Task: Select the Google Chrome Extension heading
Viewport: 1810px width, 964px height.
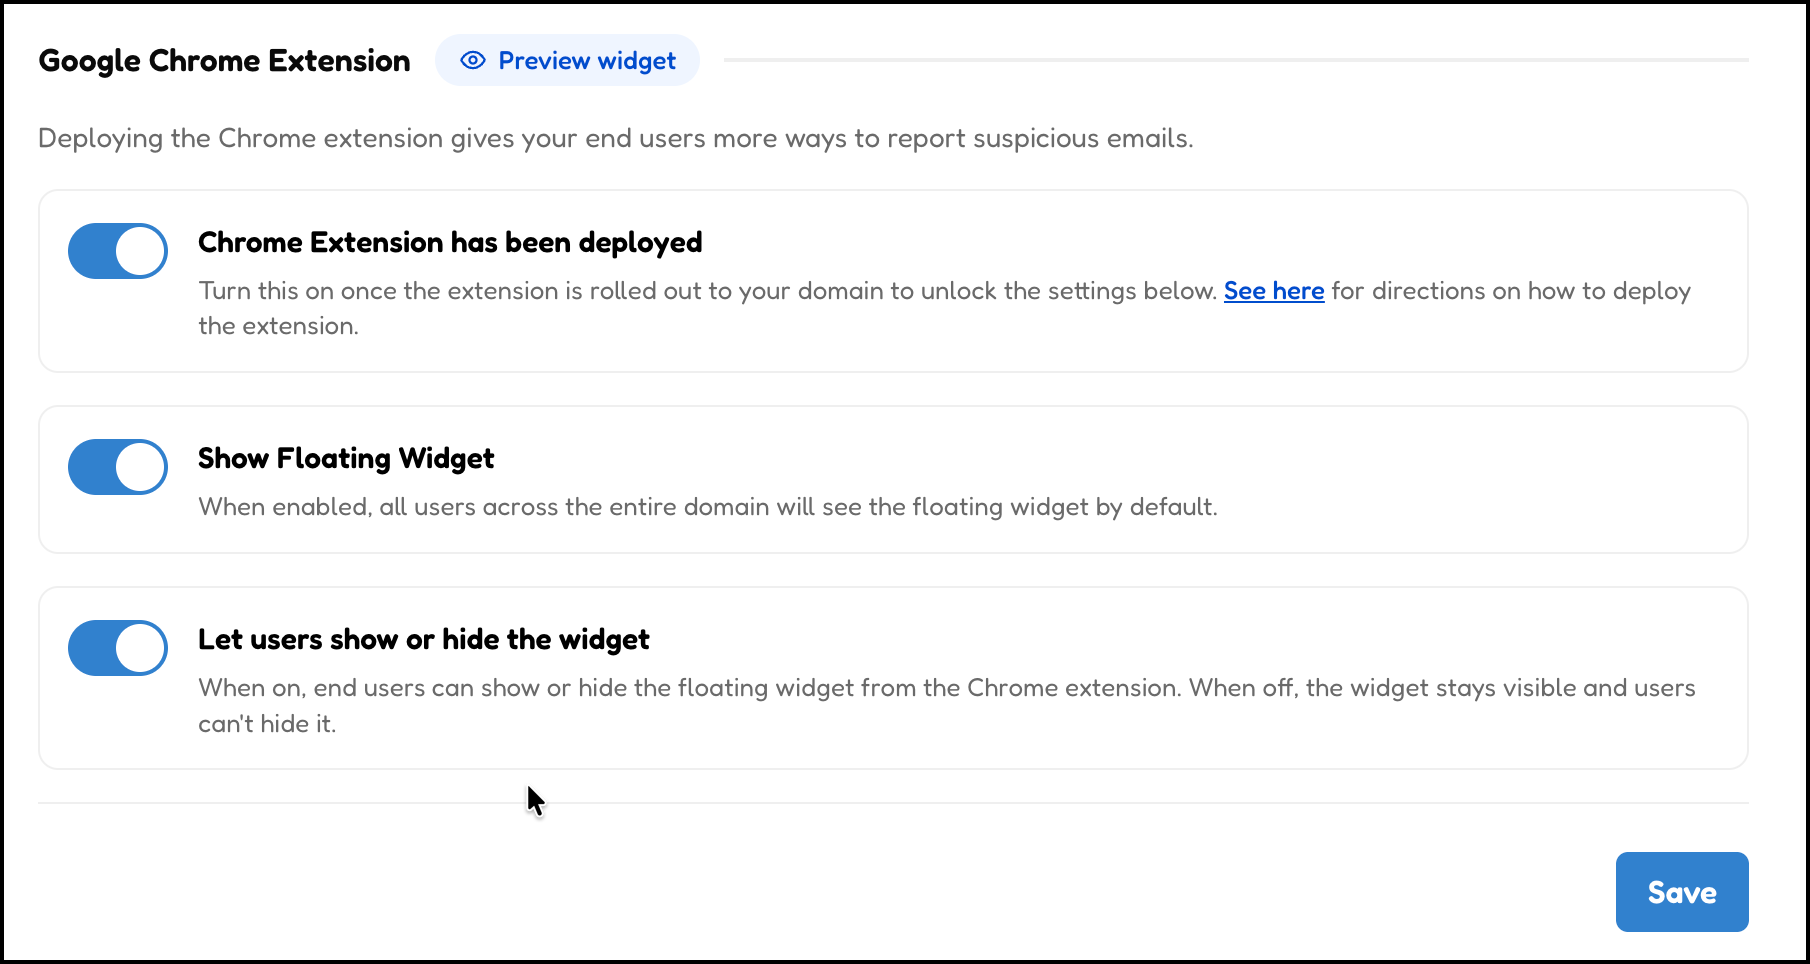Action: point(225,61)
